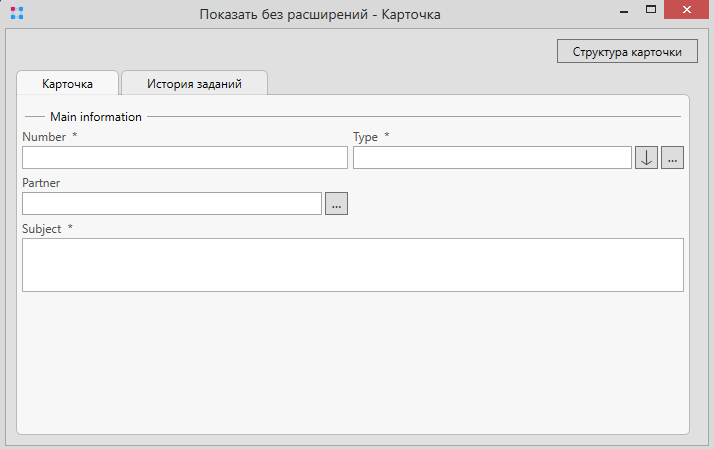
Task: Open the Структура карточки button
Action: 627,51
